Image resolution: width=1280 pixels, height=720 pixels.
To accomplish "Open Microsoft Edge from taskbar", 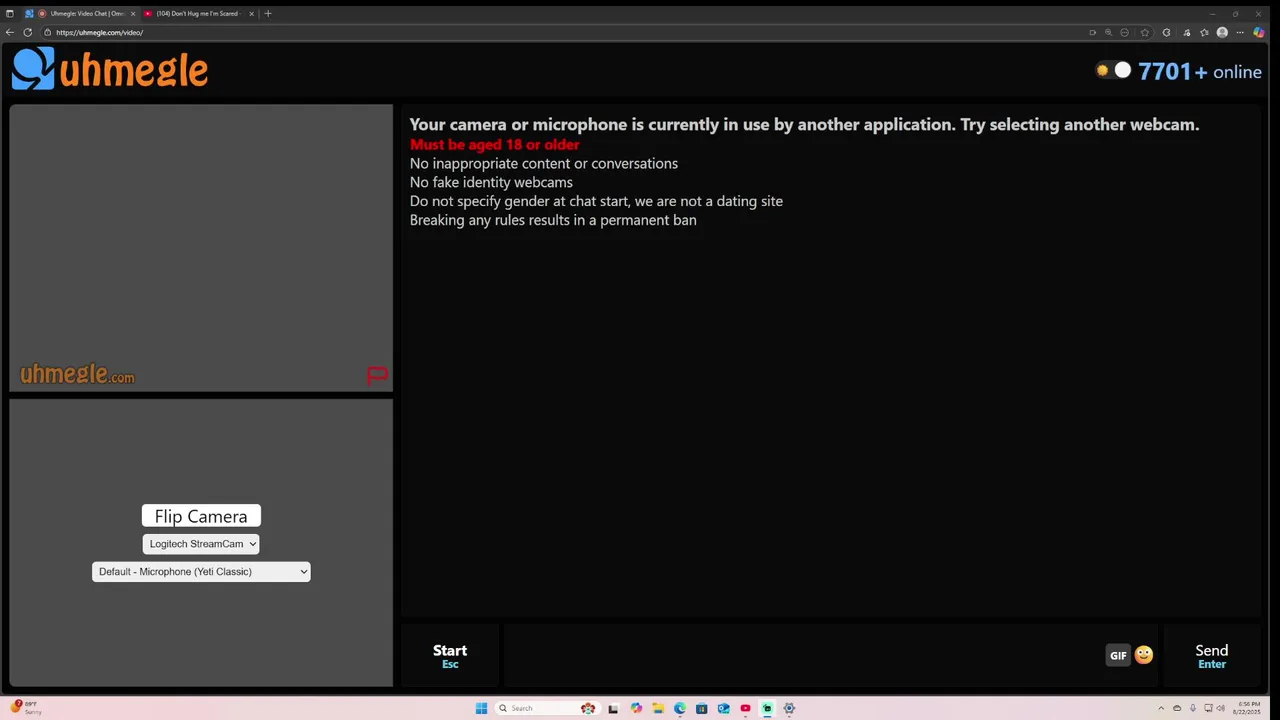I will [680, 708].
